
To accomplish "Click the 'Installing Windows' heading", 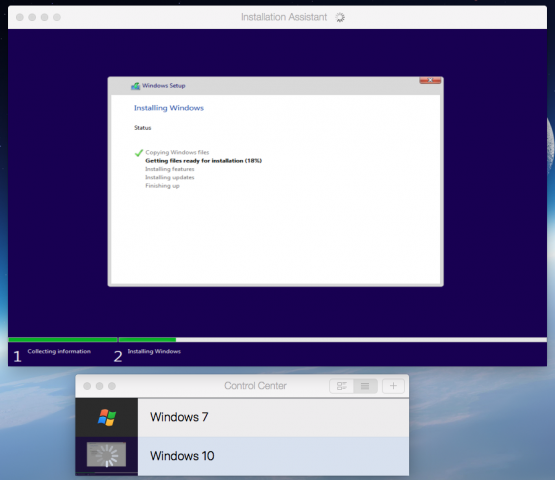I will [169, 108].
